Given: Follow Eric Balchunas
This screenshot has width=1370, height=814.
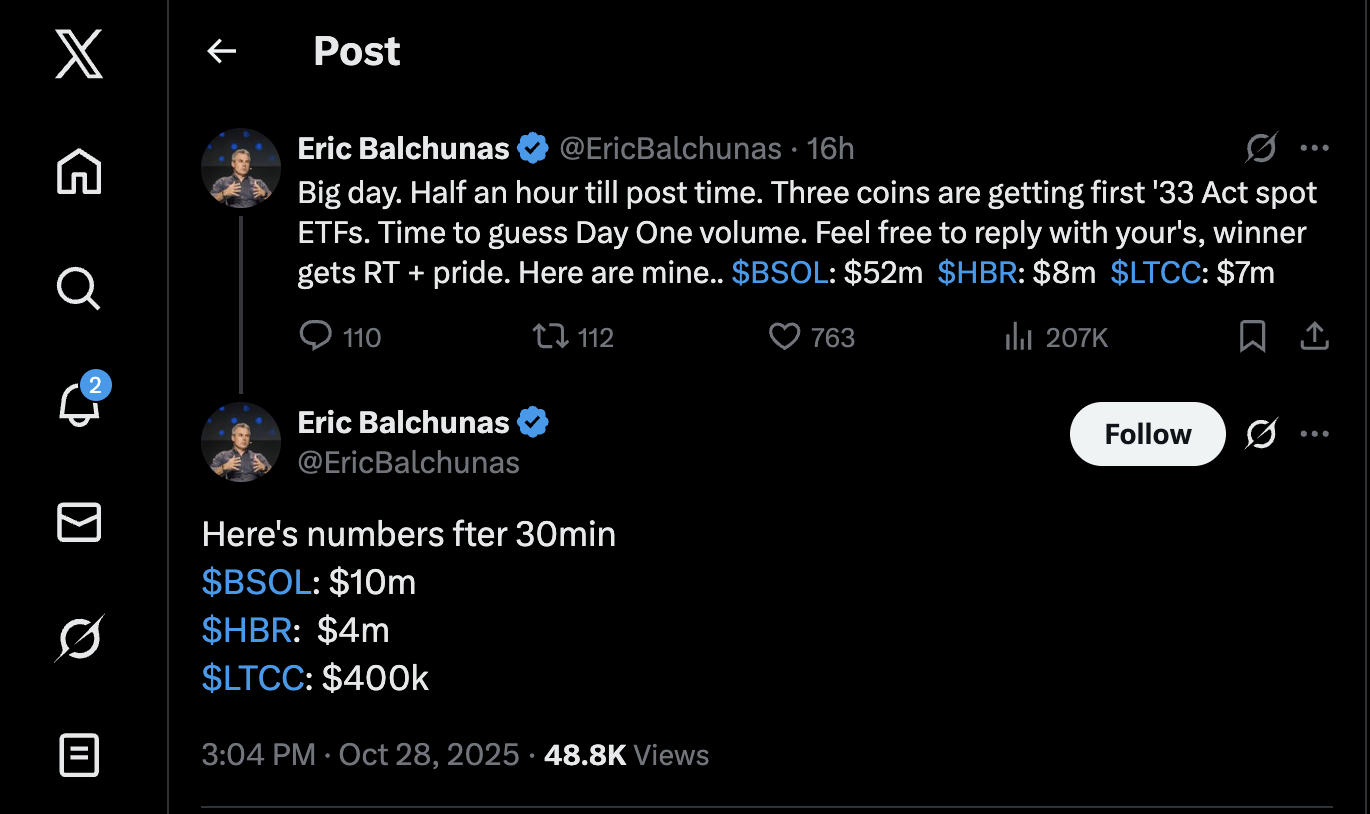Looking at the screenshot, I should pyautogui.click(x=1147, y=434).
